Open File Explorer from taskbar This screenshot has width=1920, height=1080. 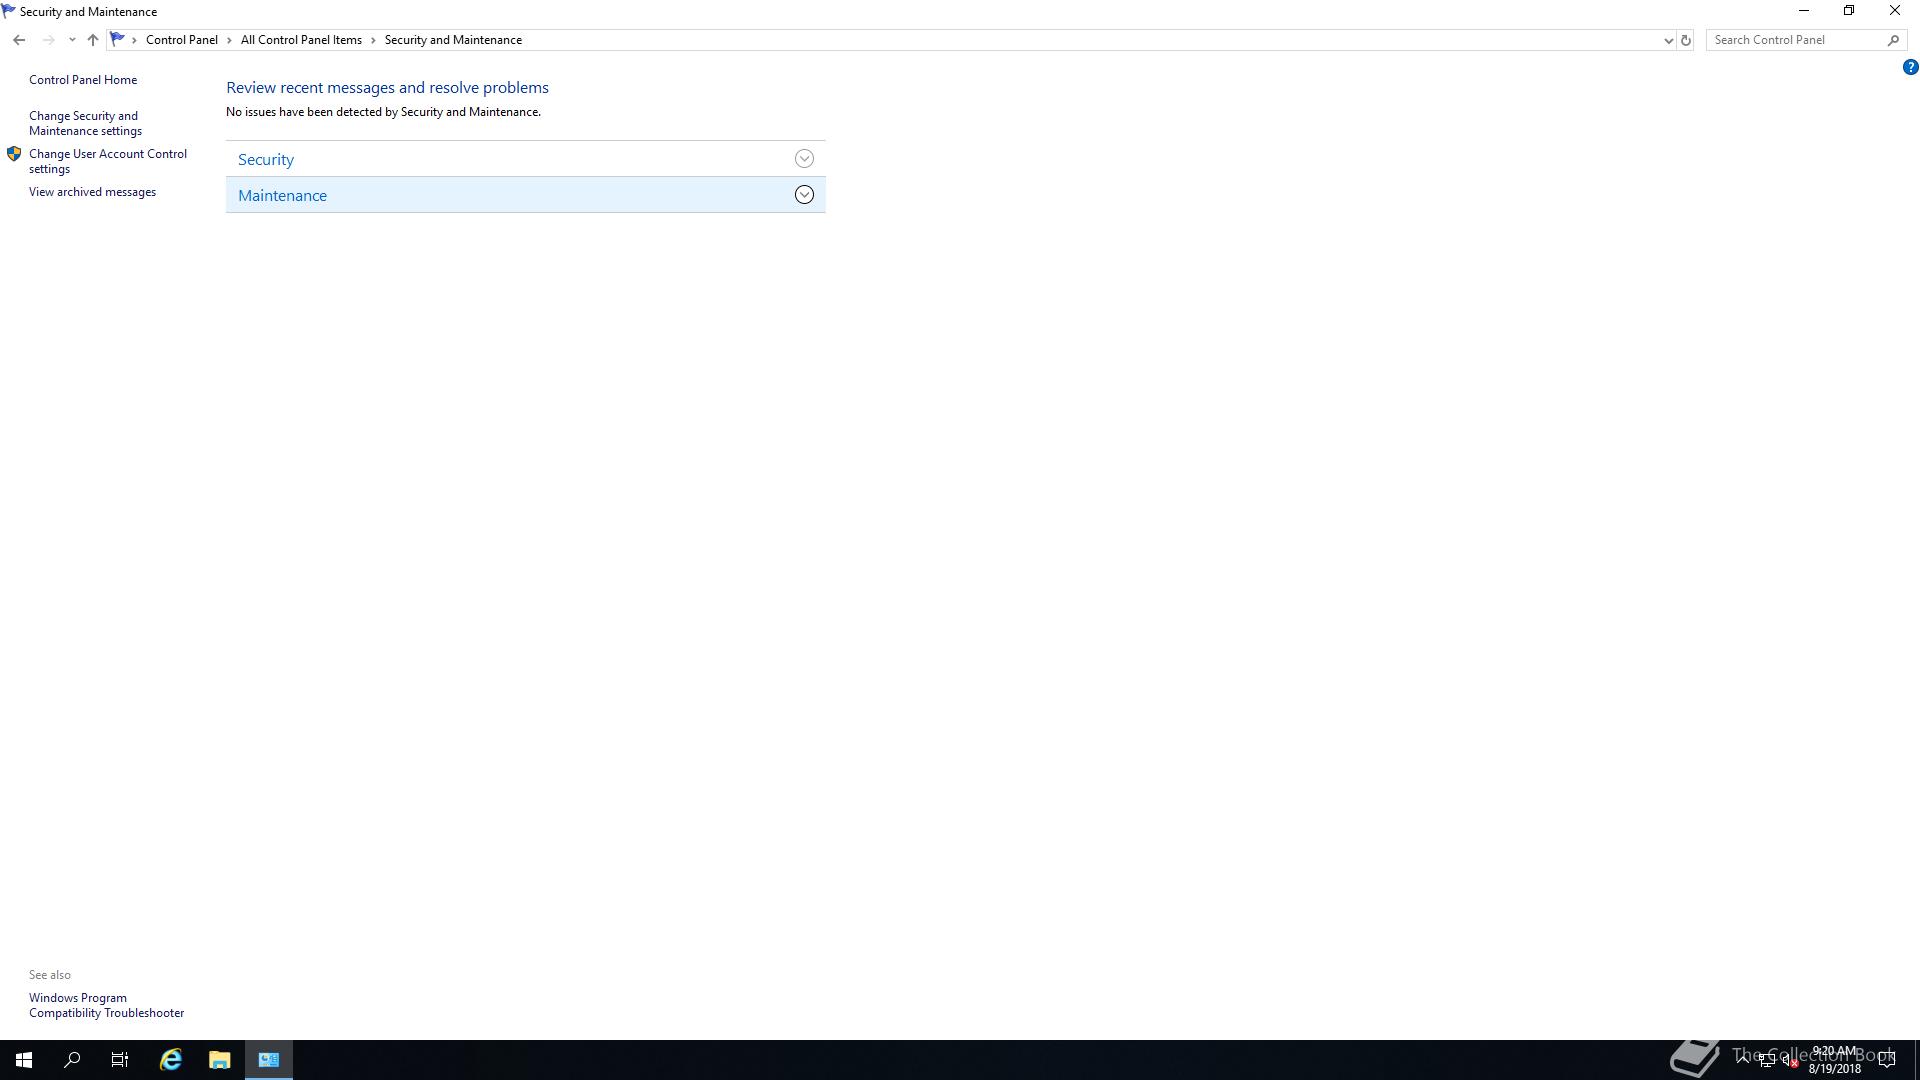(220, 1059)
